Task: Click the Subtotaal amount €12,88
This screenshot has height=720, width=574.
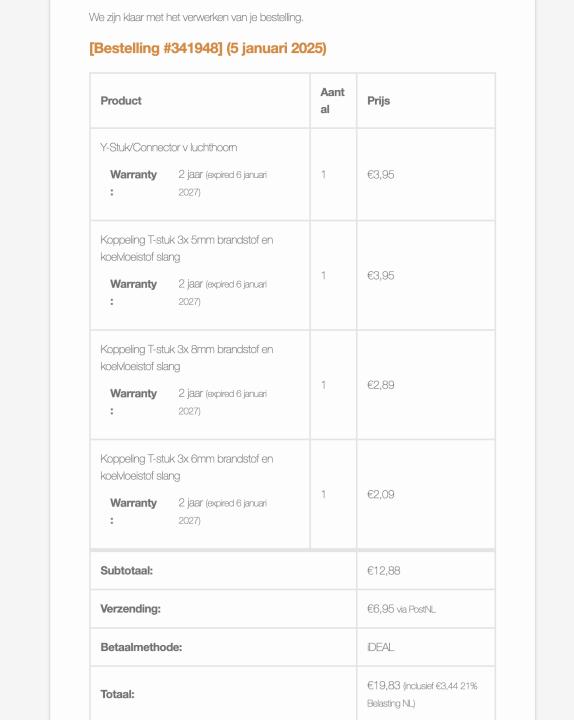Action: click(x=383, y=570)
